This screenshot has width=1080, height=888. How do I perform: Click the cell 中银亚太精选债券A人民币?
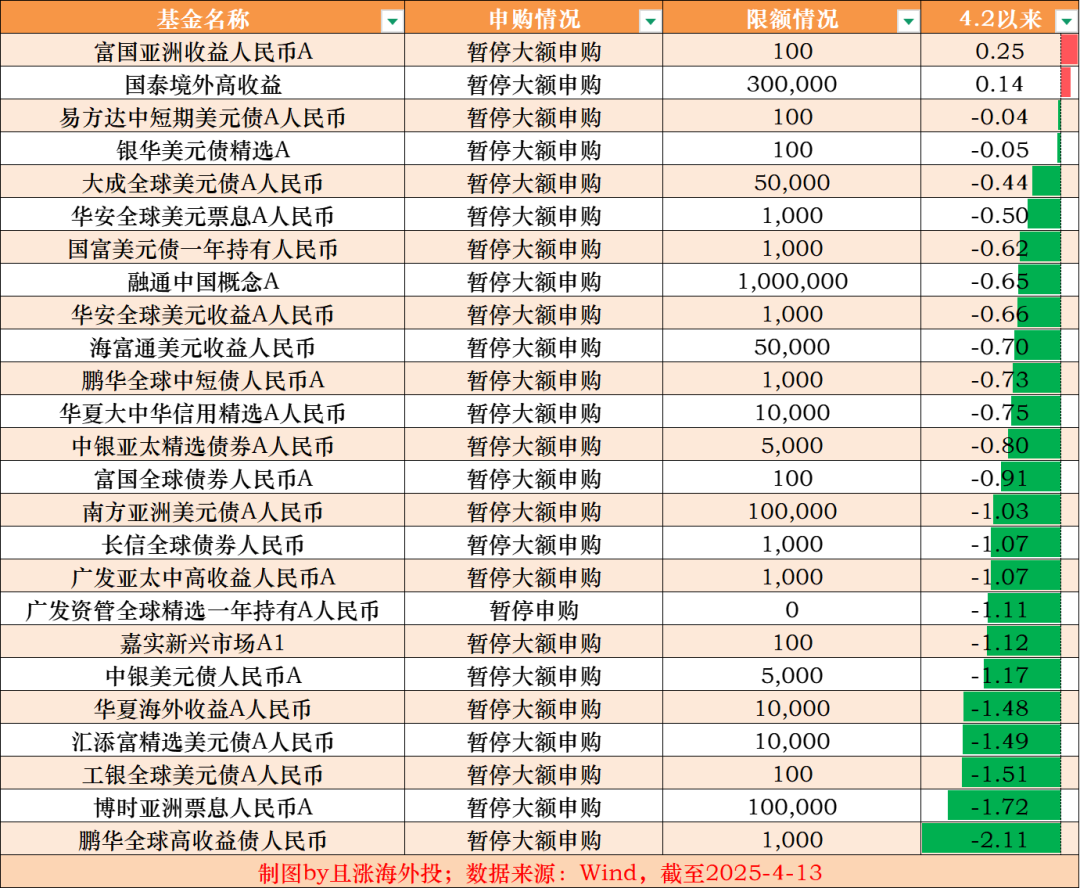202,445
